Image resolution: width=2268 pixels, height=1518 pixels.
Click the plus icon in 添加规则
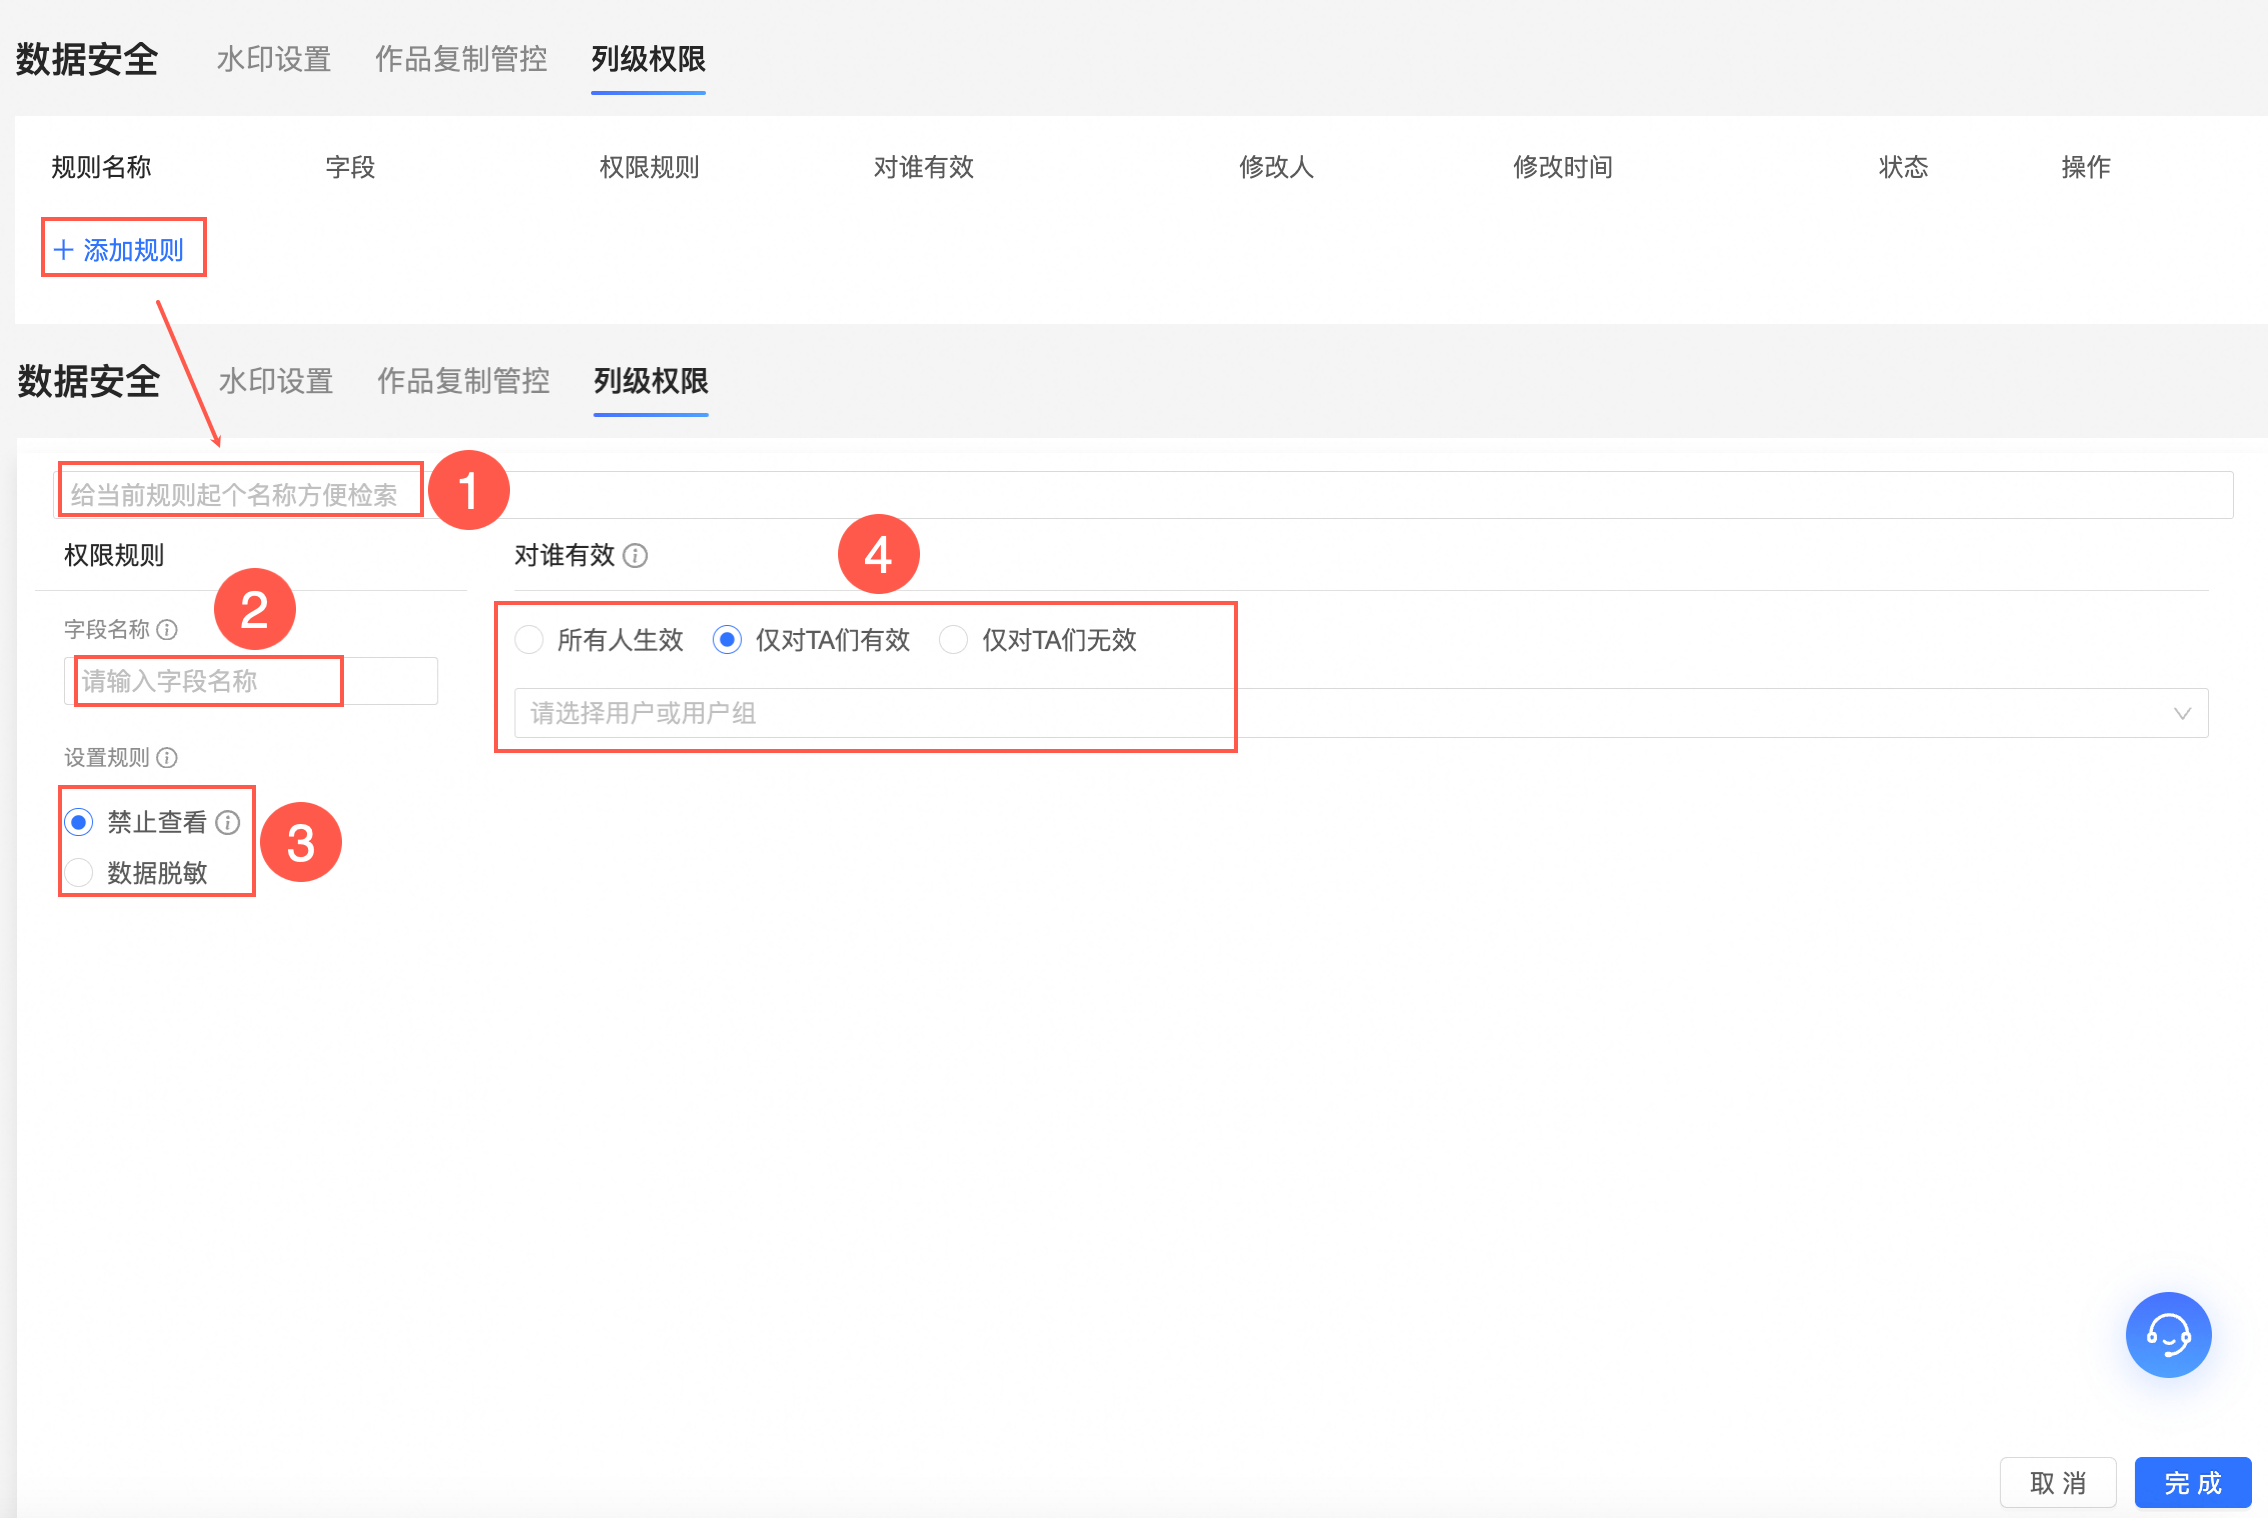pos(64,250)
